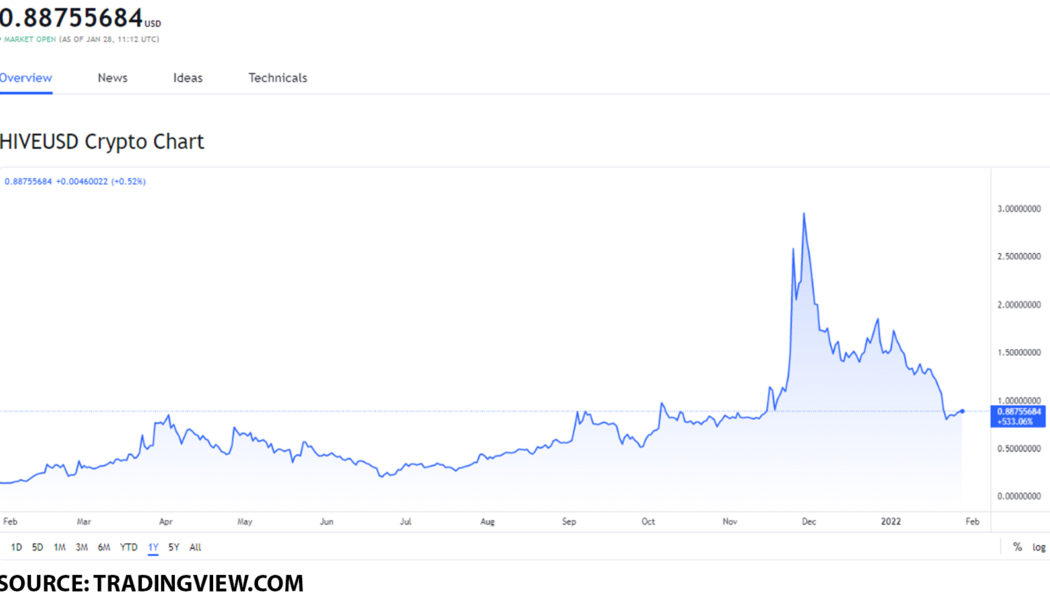Click the MARKET OPEN status indicator
Screen dimensions: 1050x600
(x=28, y=38)
